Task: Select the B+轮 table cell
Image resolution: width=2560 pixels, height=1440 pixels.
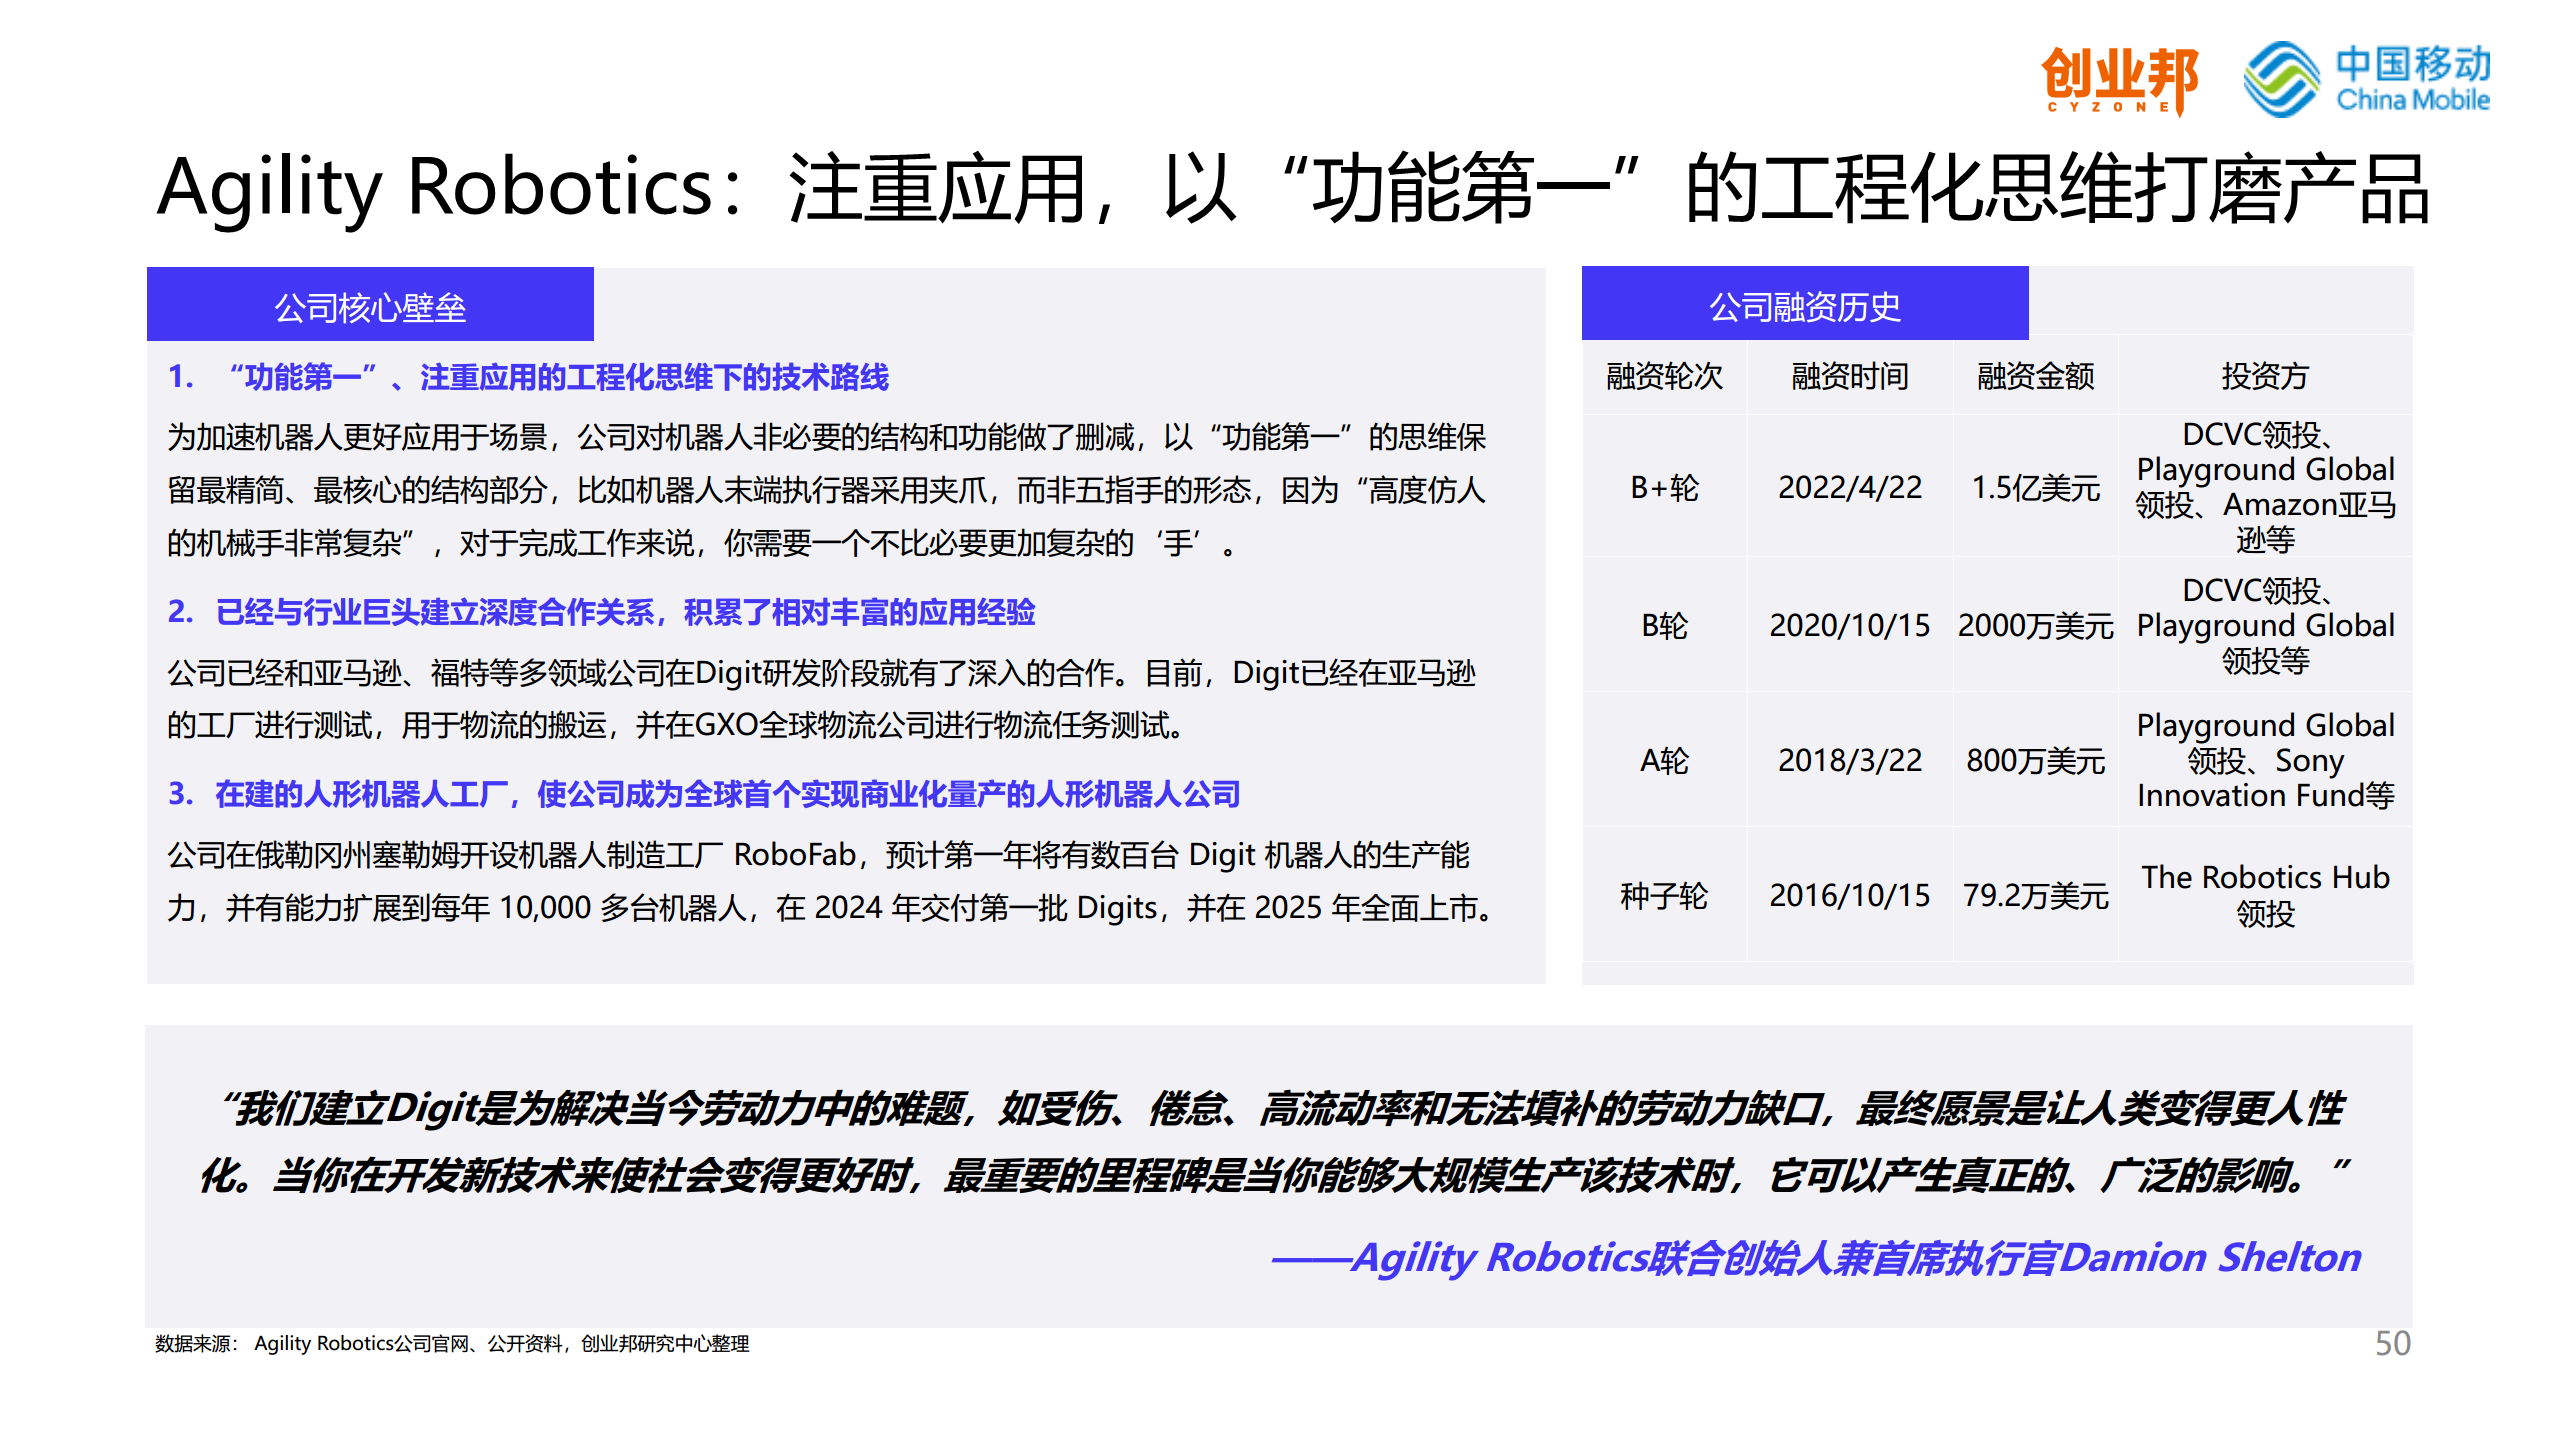Action: click(x=1665, y=487)
